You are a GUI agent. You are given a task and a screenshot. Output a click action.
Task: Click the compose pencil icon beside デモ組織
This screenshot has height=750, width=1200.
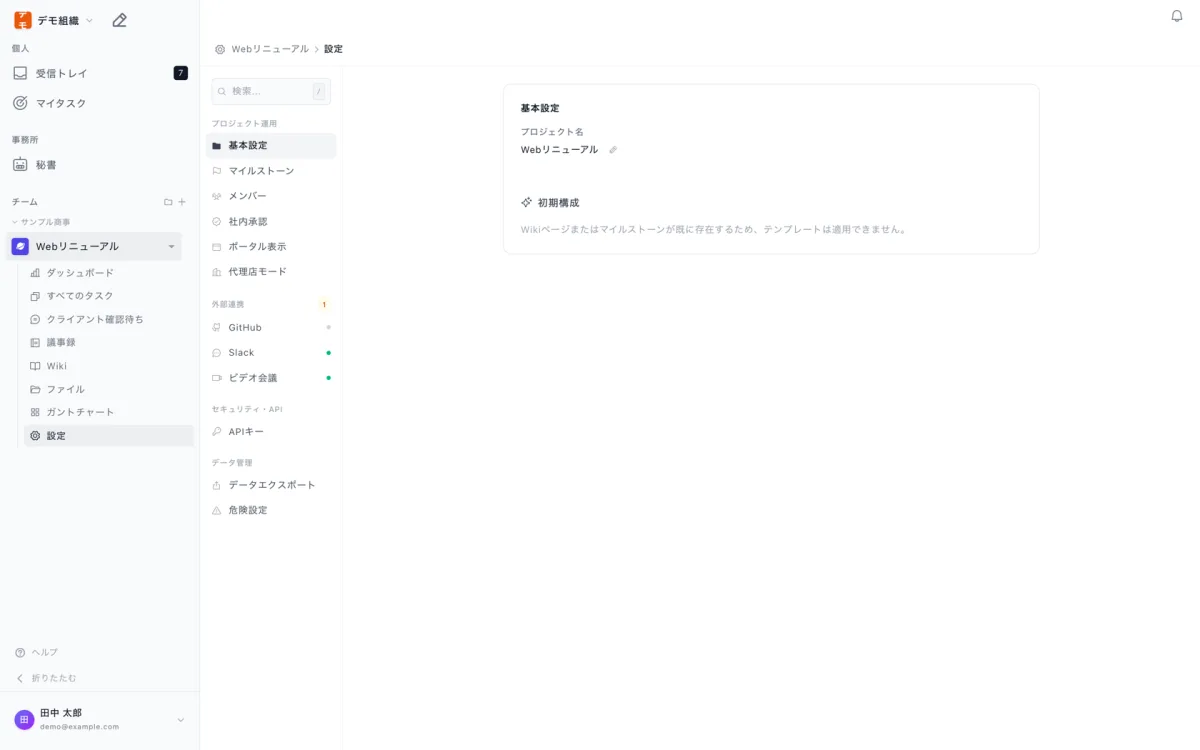tap(119, 20)
